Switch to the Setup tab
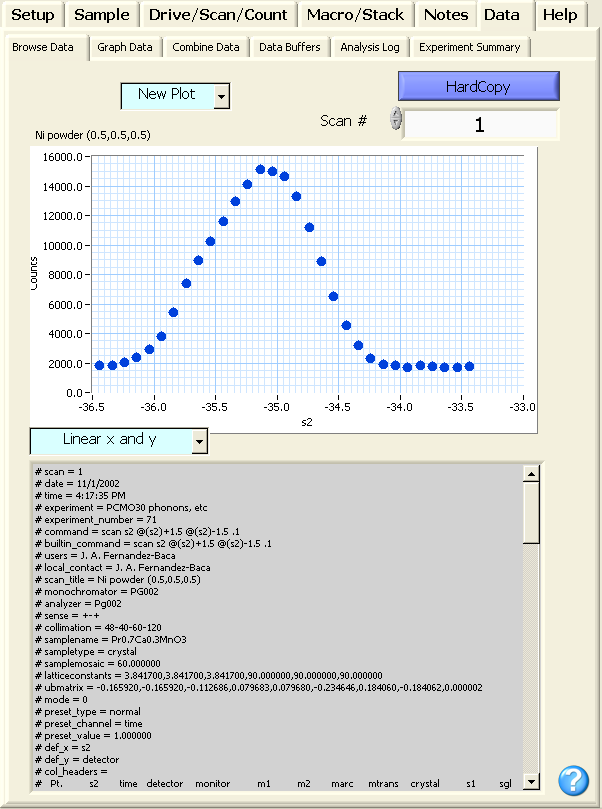602x809 pixels. pyautogui.click(x=32, y=14)
